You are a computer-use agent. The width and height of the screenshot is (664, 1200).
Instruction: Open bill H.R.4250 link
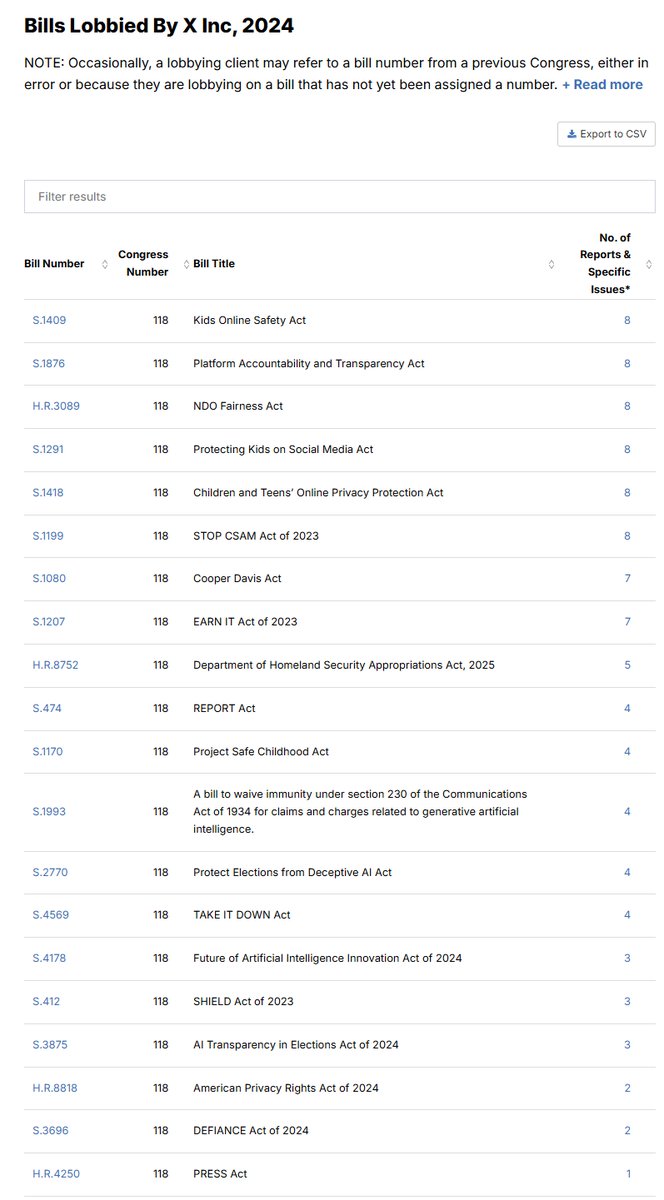click(x=55, y=1174)
